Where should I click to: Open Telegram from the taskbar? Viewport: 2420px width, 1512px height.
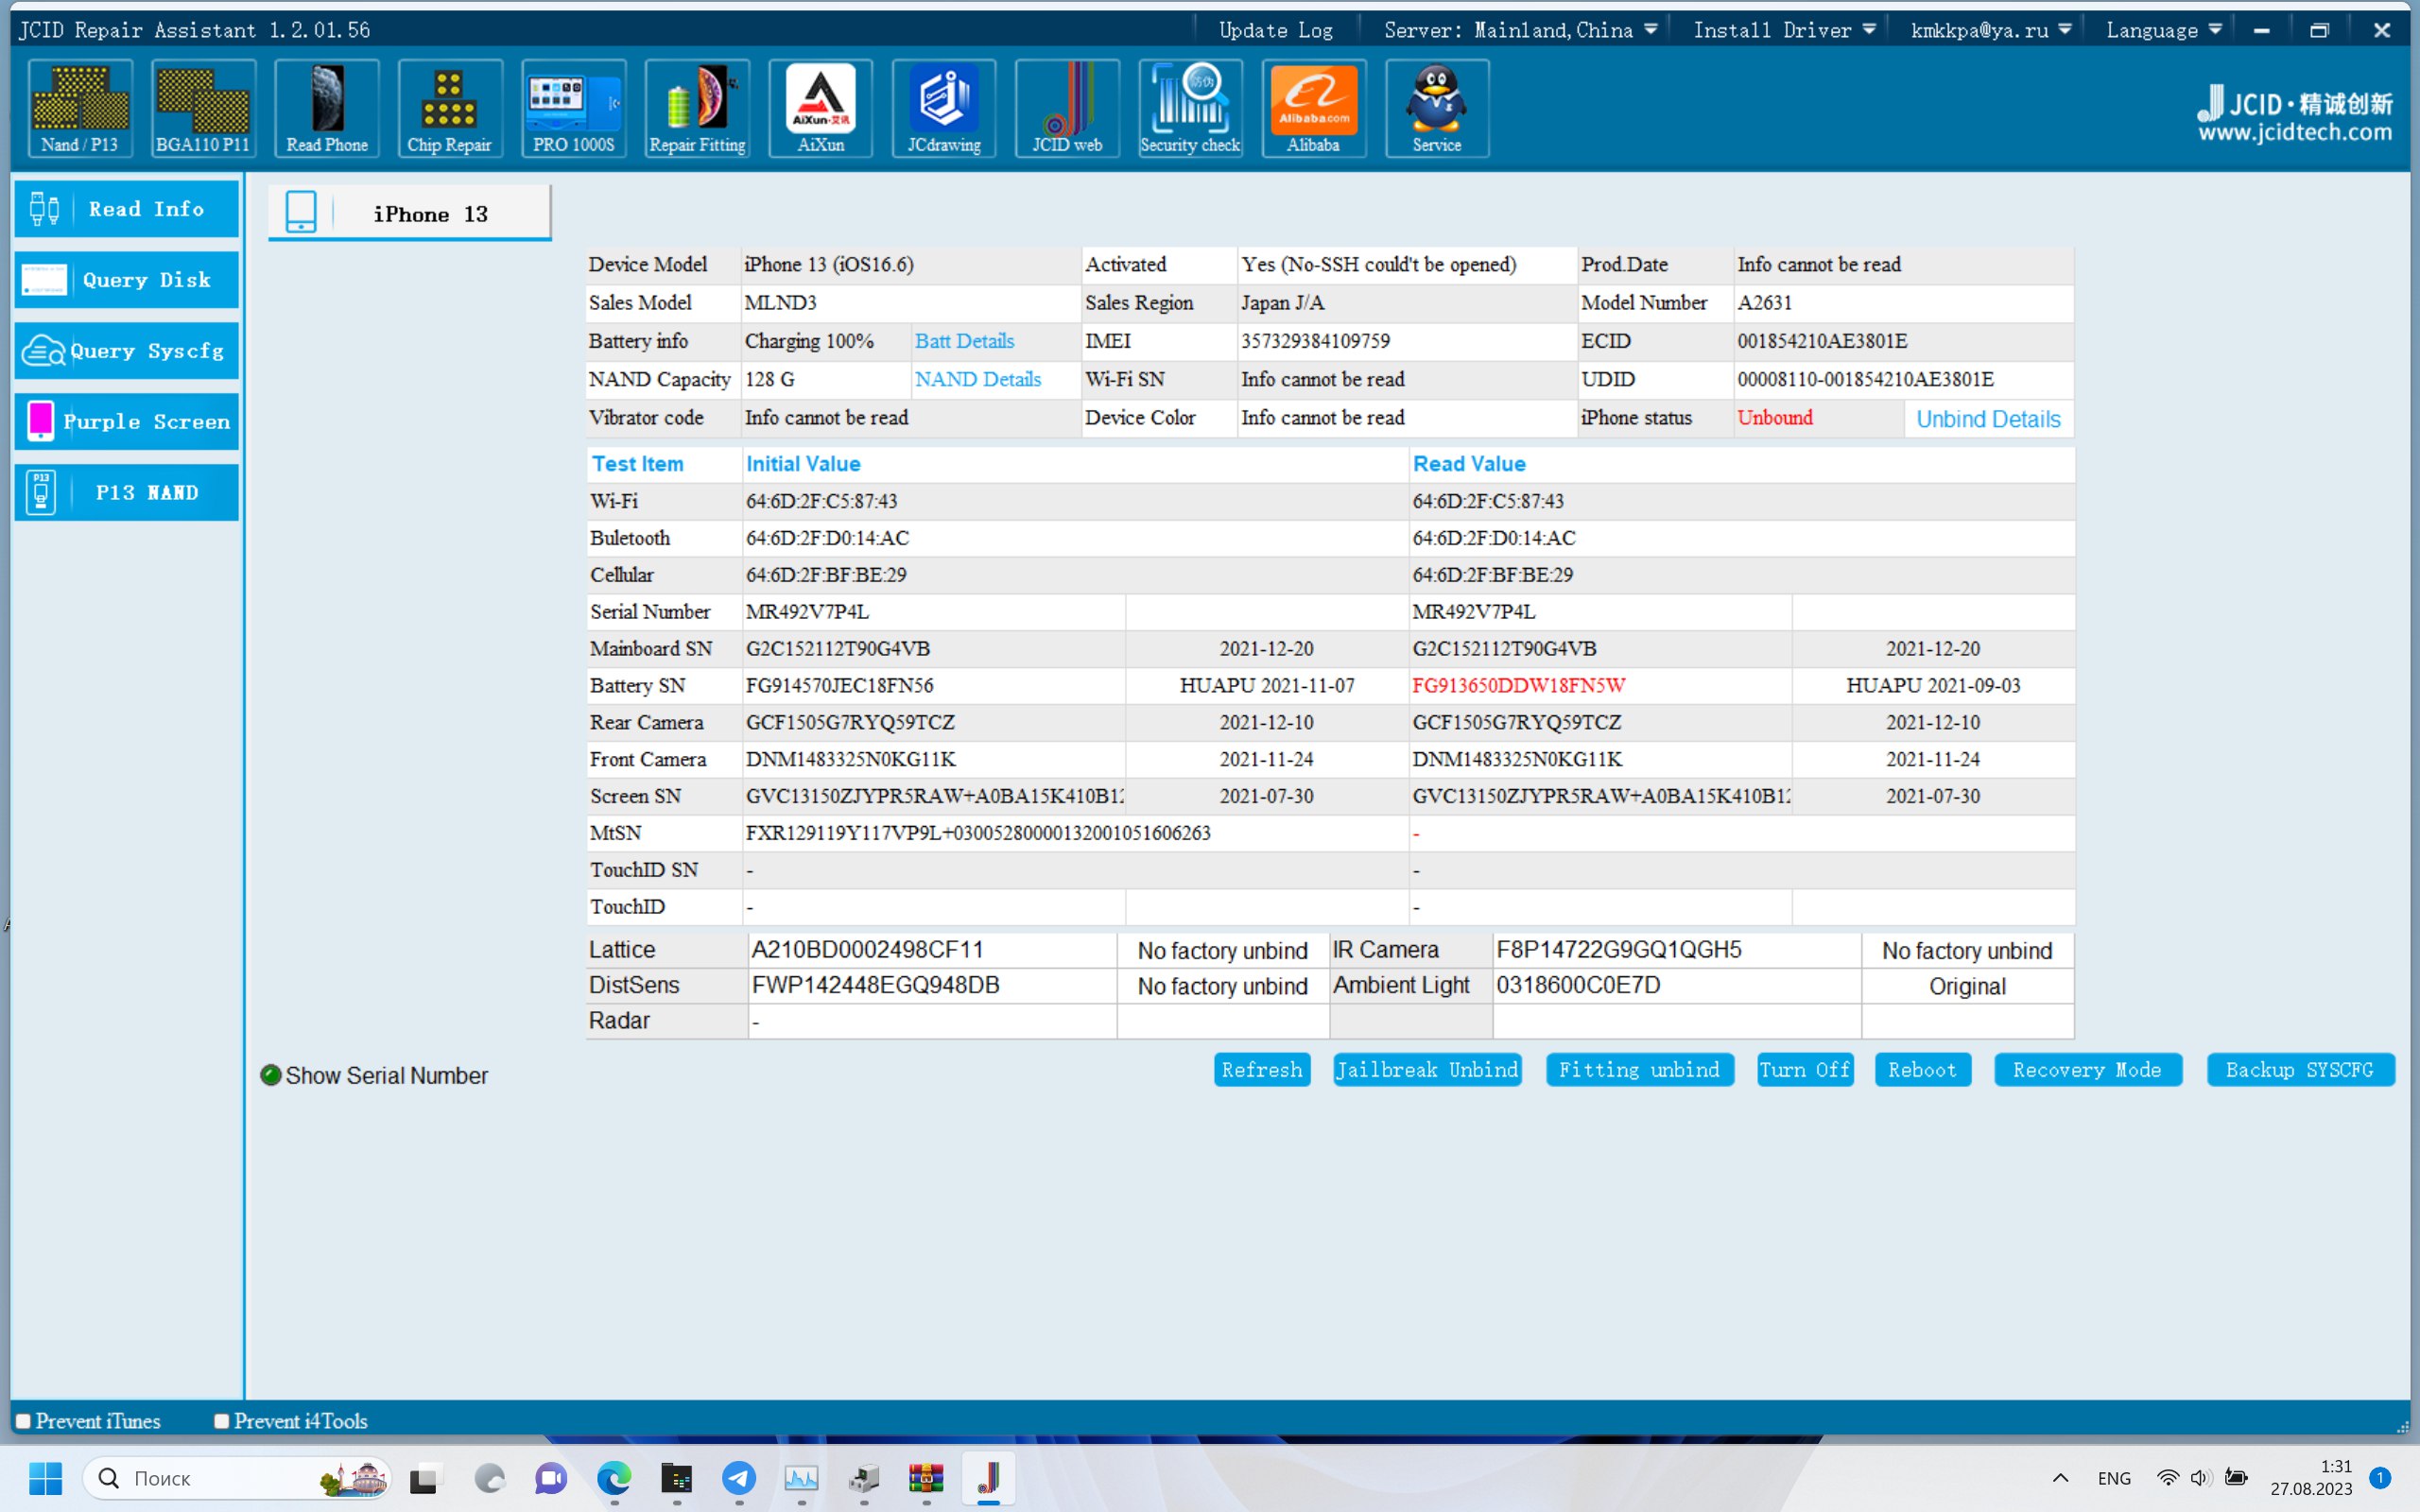click(739, 1478)
